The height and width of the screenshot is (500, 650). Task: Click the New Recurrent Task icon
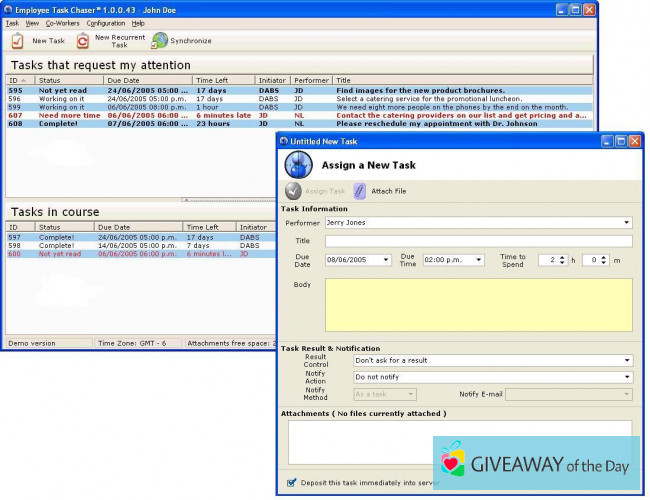[x=83, y=41]
